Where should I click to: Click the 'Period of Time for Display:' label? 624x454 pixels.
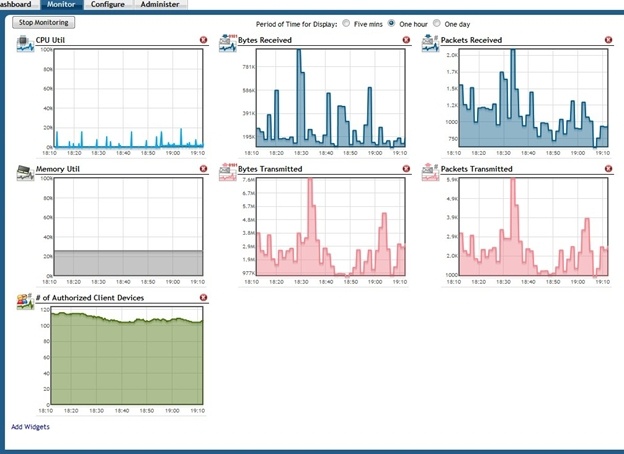[296, 24]
